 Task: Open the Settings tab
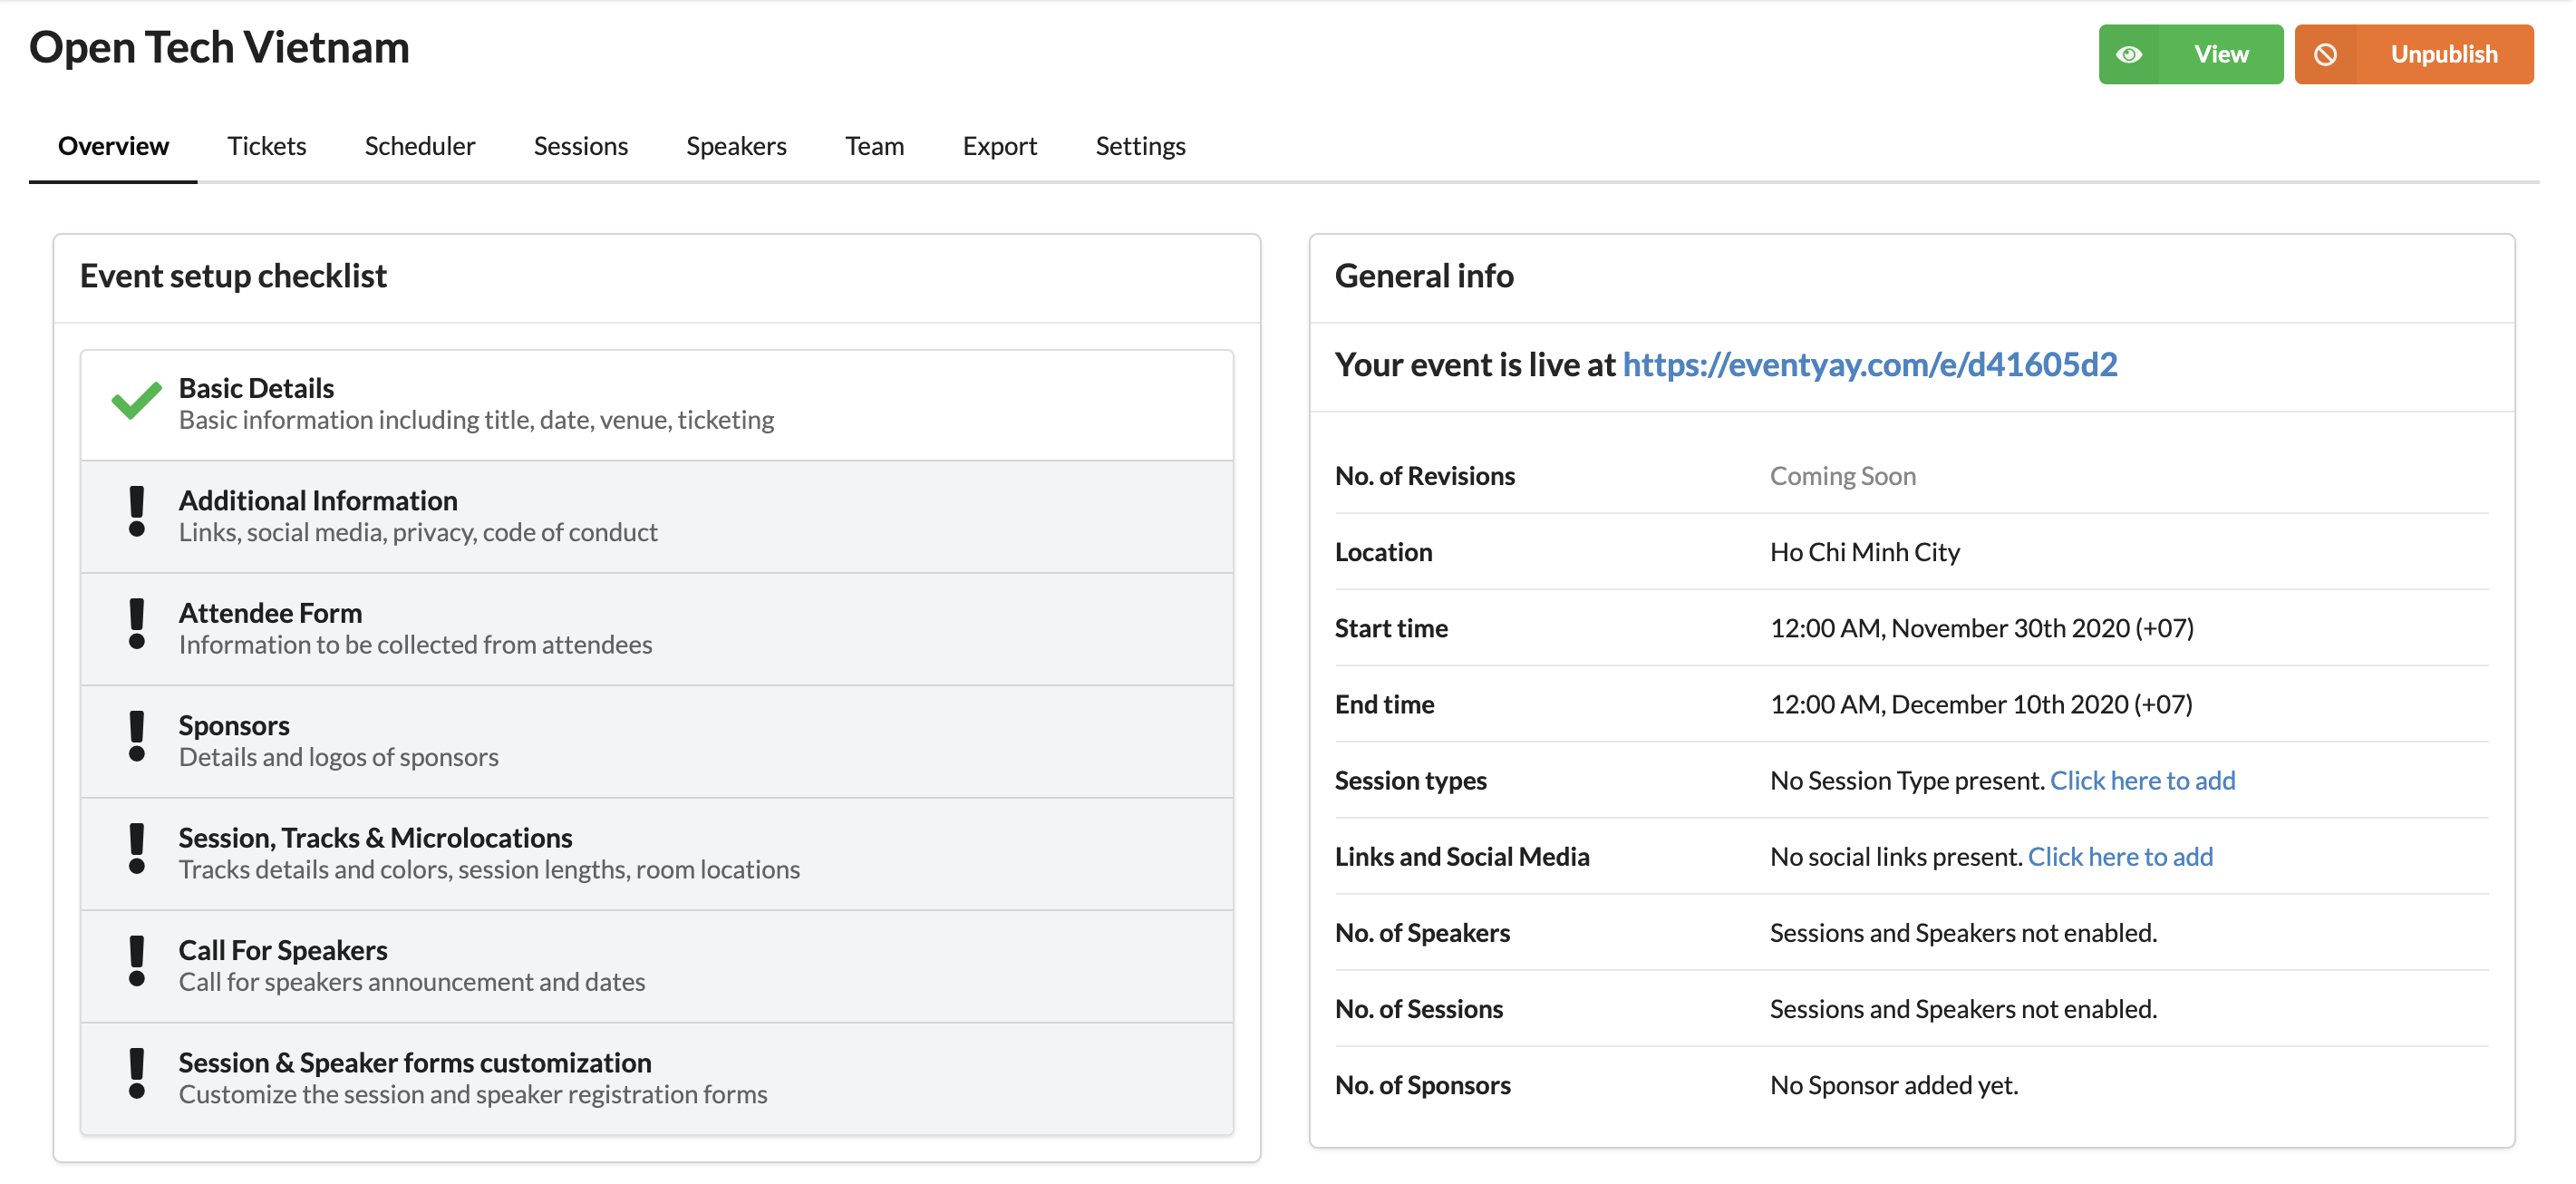click(x=1140, y=146)
